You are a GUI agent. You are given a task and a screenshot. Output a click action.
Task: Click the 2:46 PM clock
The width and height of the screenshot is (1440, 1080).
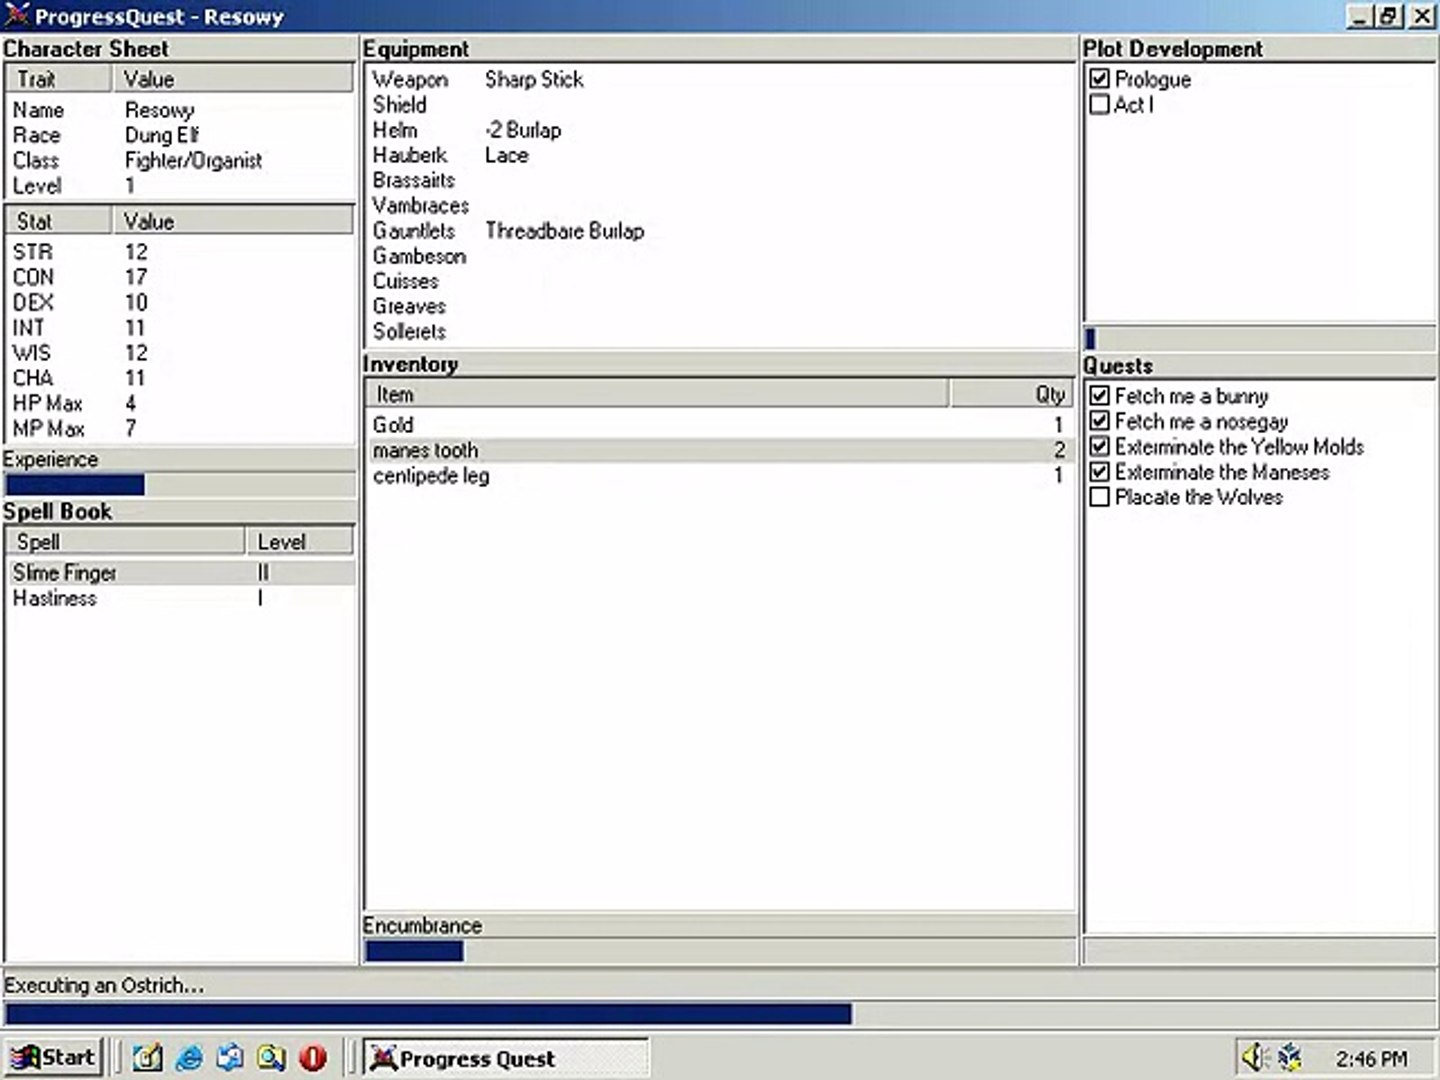(1371, 1058)
